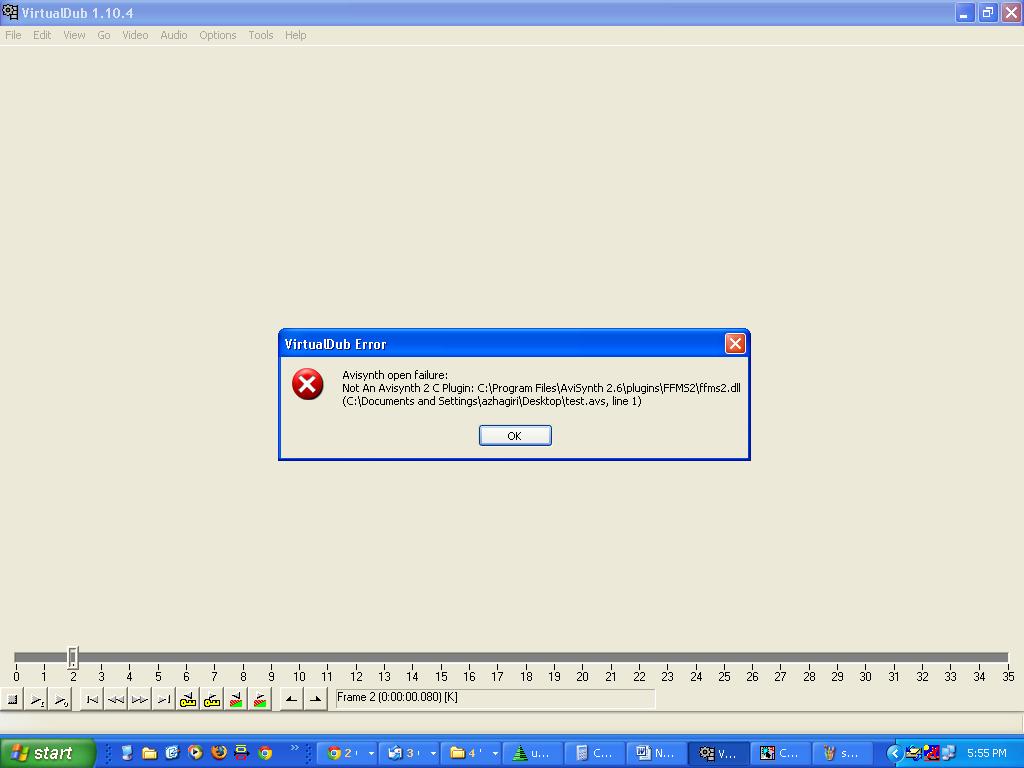Click OK in the VirtualDub Error dialog
Screen dimensions: 1024x768
[515, 436]
